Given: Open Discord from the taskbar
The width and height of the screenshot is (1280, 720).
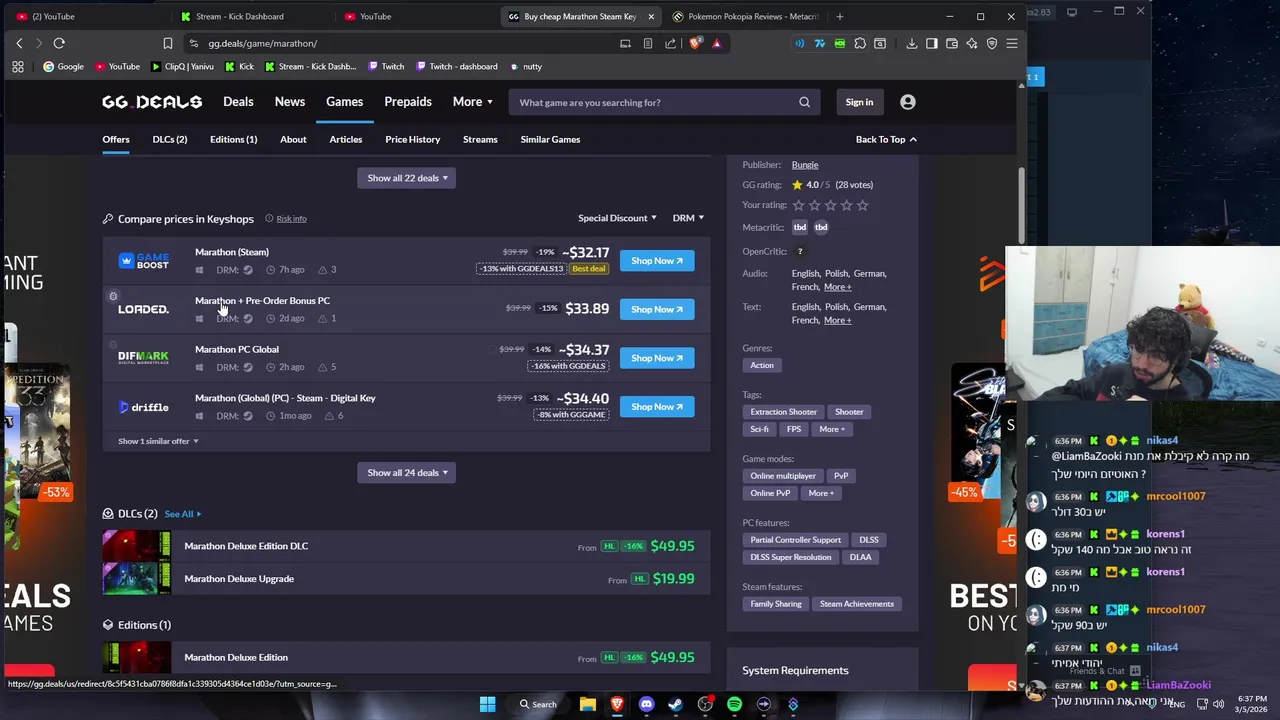Looking at the screenshot, I should [x=646, y=704].
